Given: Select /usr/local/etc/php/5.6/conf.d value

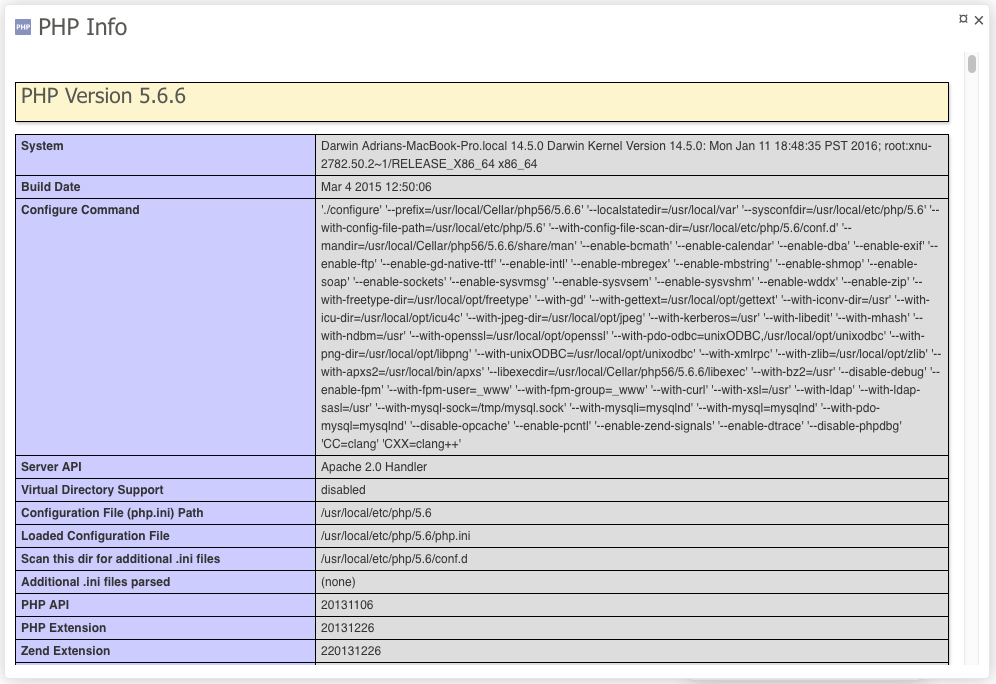Looking at the screenshot, I should 394,559.
